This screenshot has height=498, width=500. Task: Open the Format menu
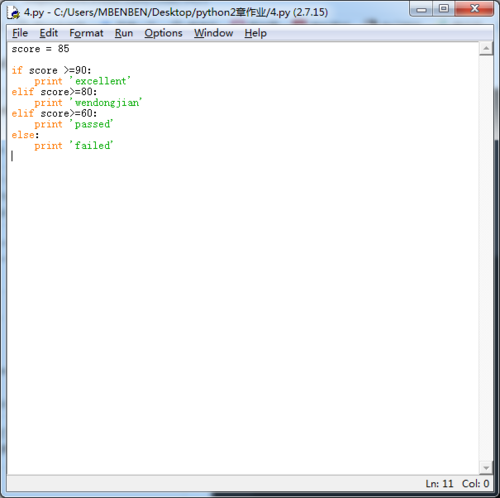pos(86,33)
